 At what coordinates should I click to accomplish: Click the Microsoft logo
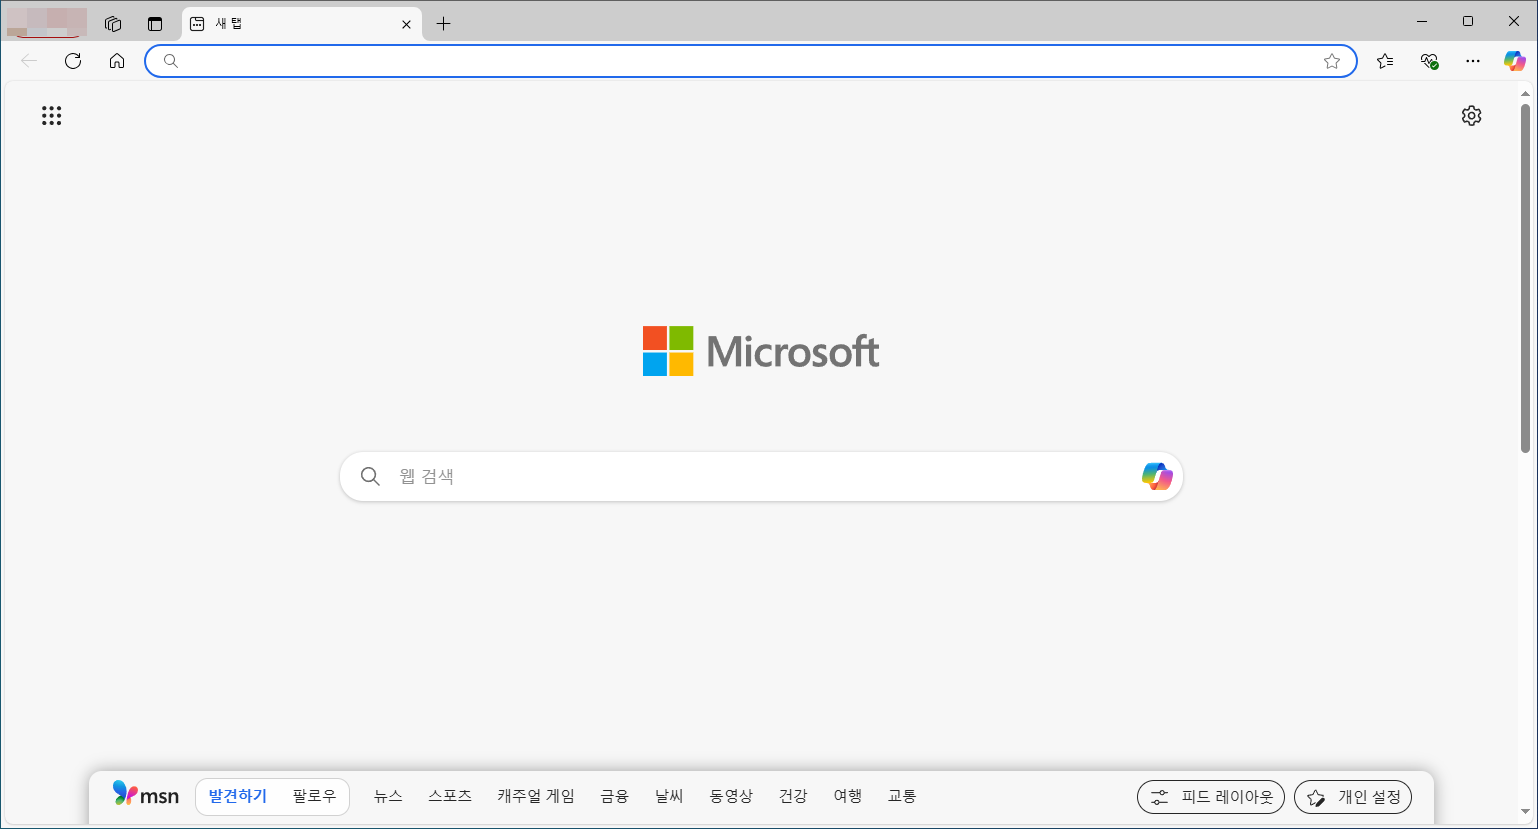tap(761, 351)
